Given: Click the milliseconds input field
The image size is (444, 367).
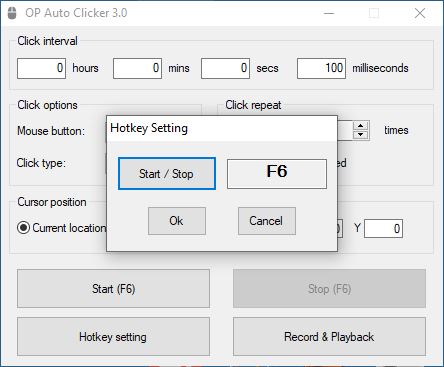Looking at the screenshot, I should 321,68.
